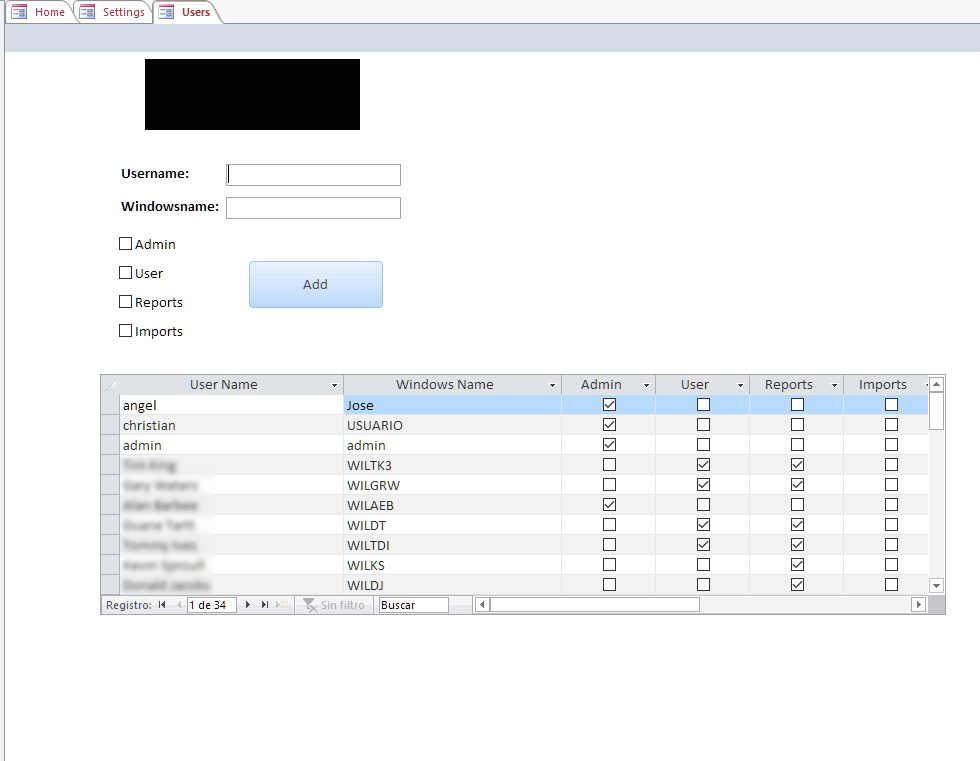Screen dimensions: 980x761
Task: Check the Reports option in form
Action: pos(126,302)
